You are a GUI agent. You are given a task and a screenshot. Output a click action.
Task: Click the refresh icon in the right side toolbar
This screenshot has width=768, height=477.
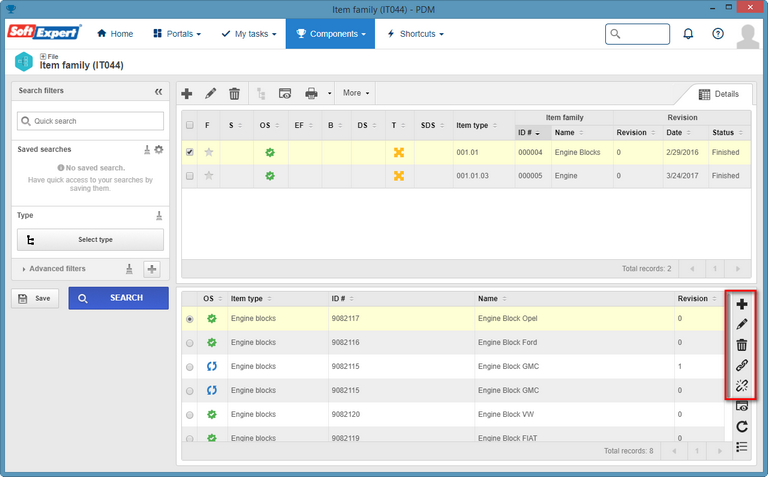coord(742,427)
